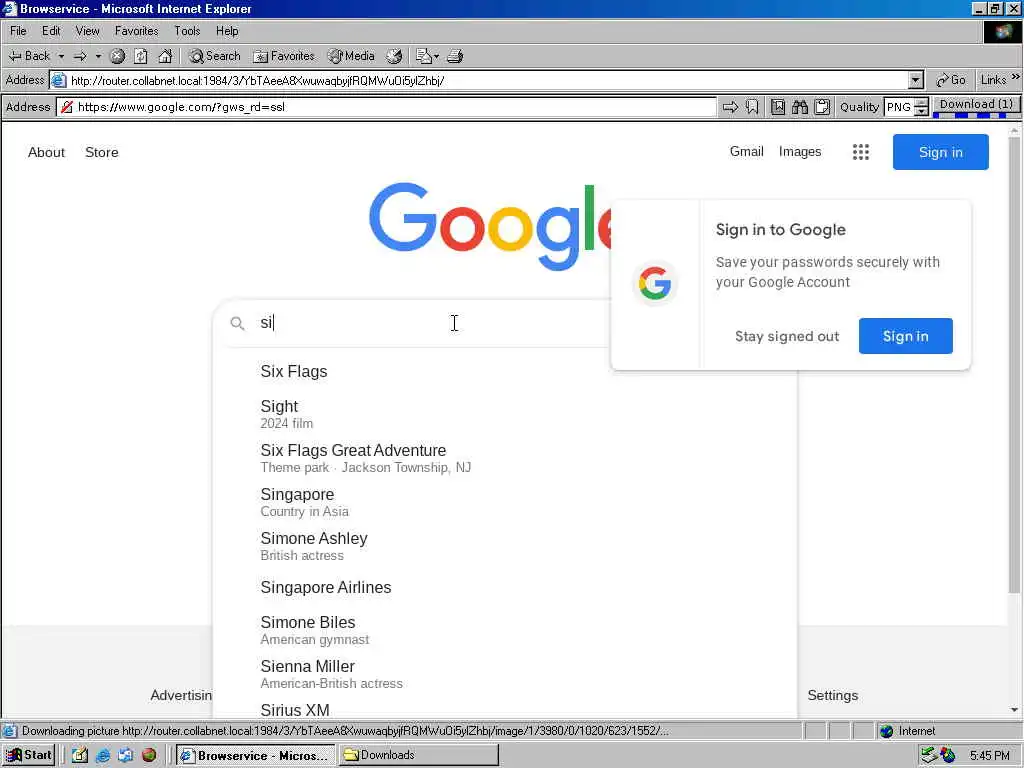Open the Tools menu

coord(187,31)
